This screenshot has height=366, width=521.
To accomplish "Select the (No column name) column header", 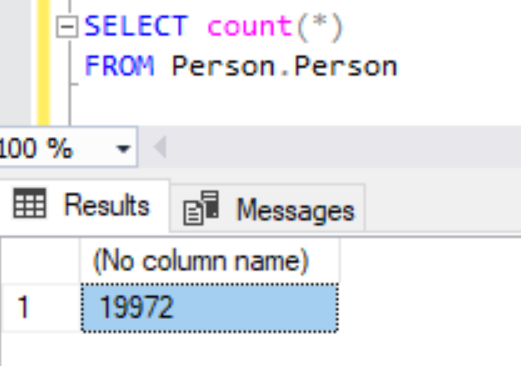I will (x=210, y=261).
